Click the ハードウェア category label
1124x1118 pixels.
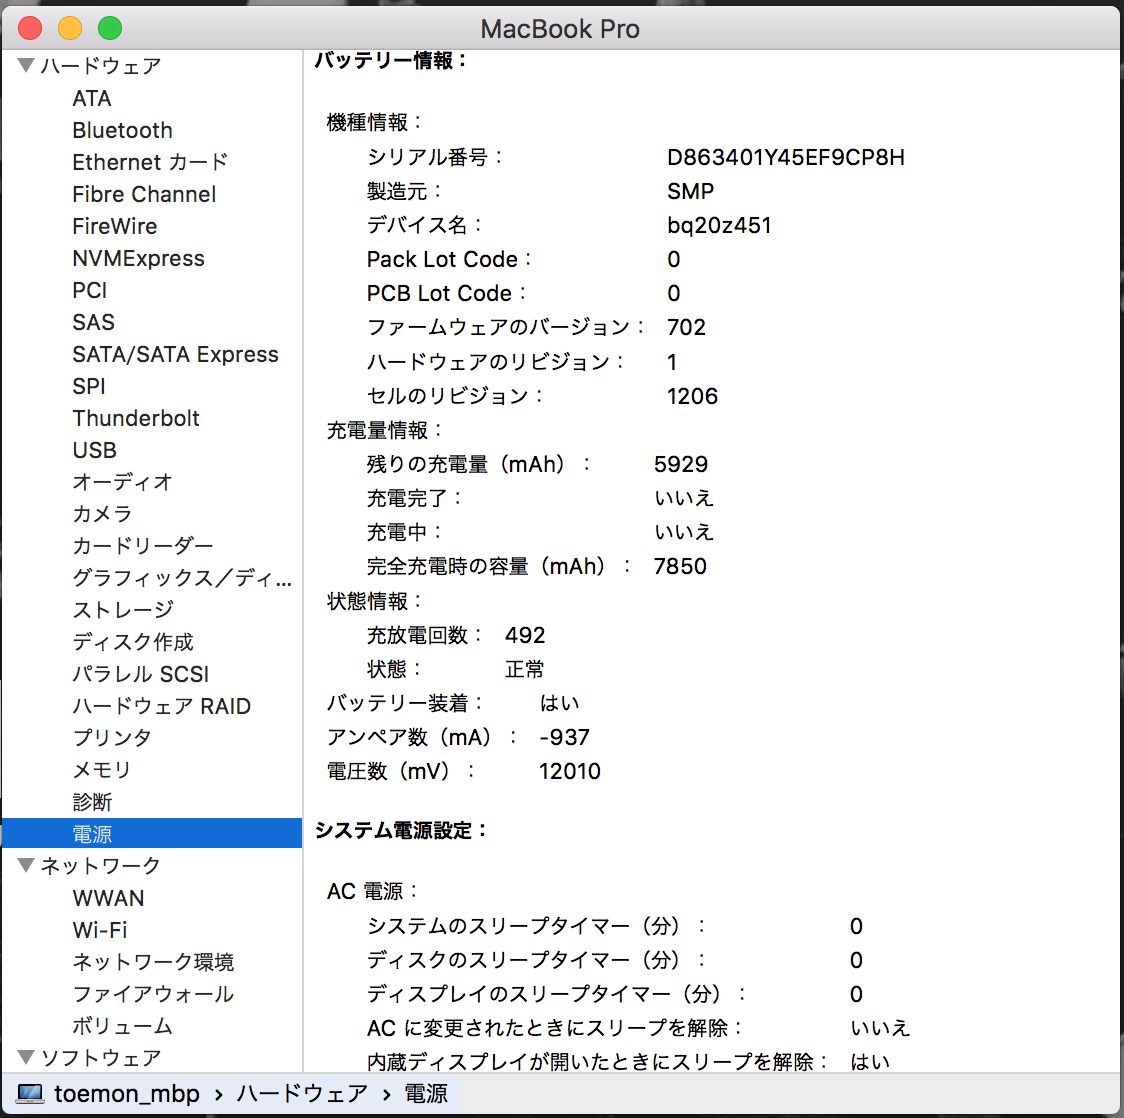[101, 66]
